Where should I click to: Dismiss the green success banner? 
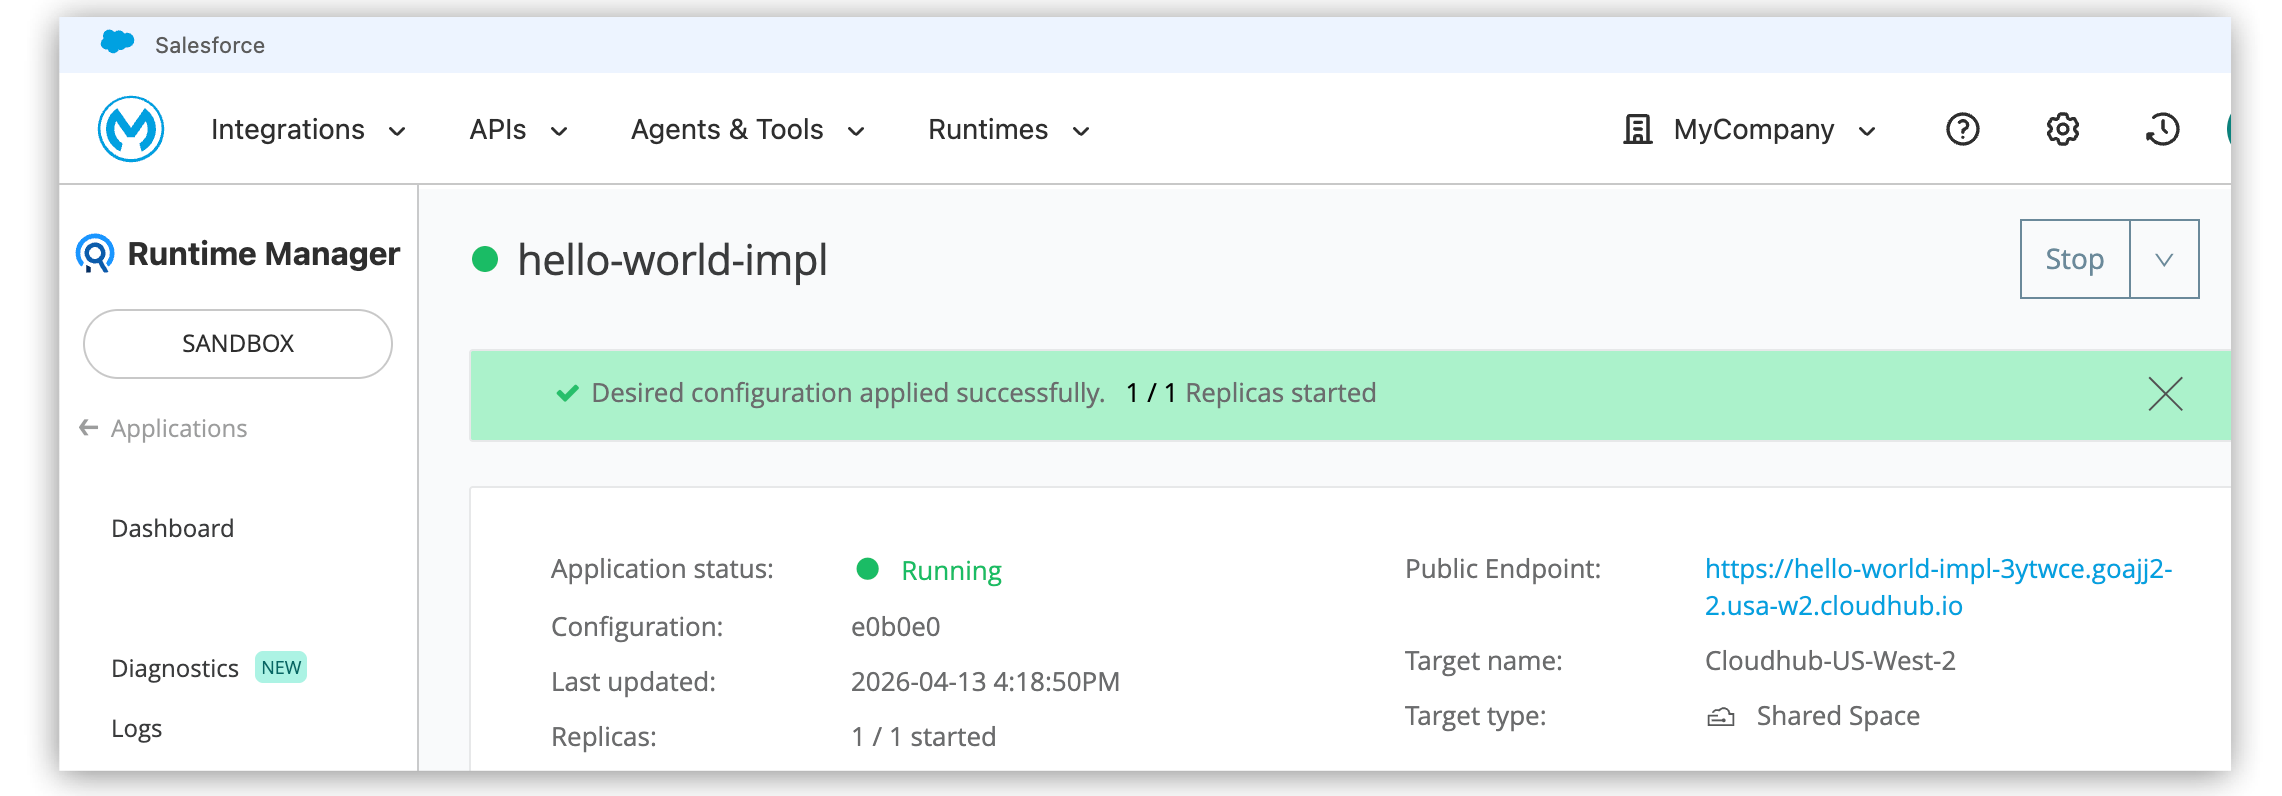tap(2165, 394)
